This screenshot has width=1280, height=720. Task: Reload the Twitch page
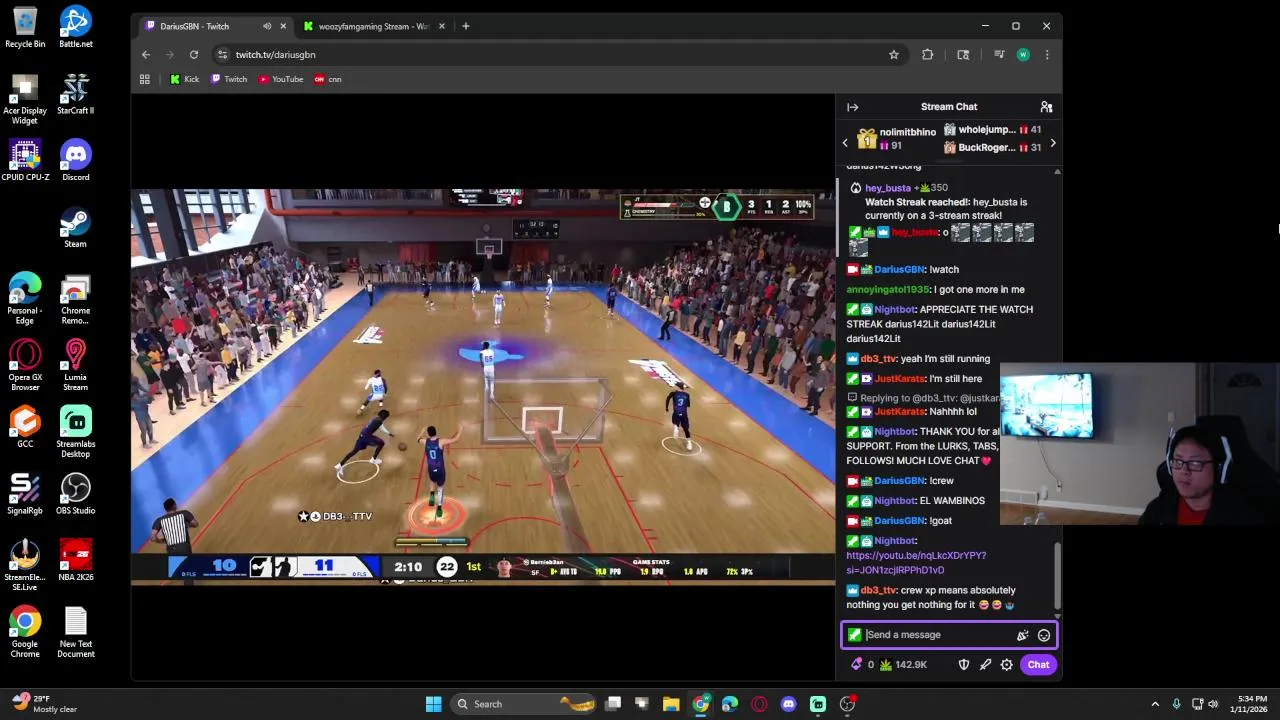(194, 55)
